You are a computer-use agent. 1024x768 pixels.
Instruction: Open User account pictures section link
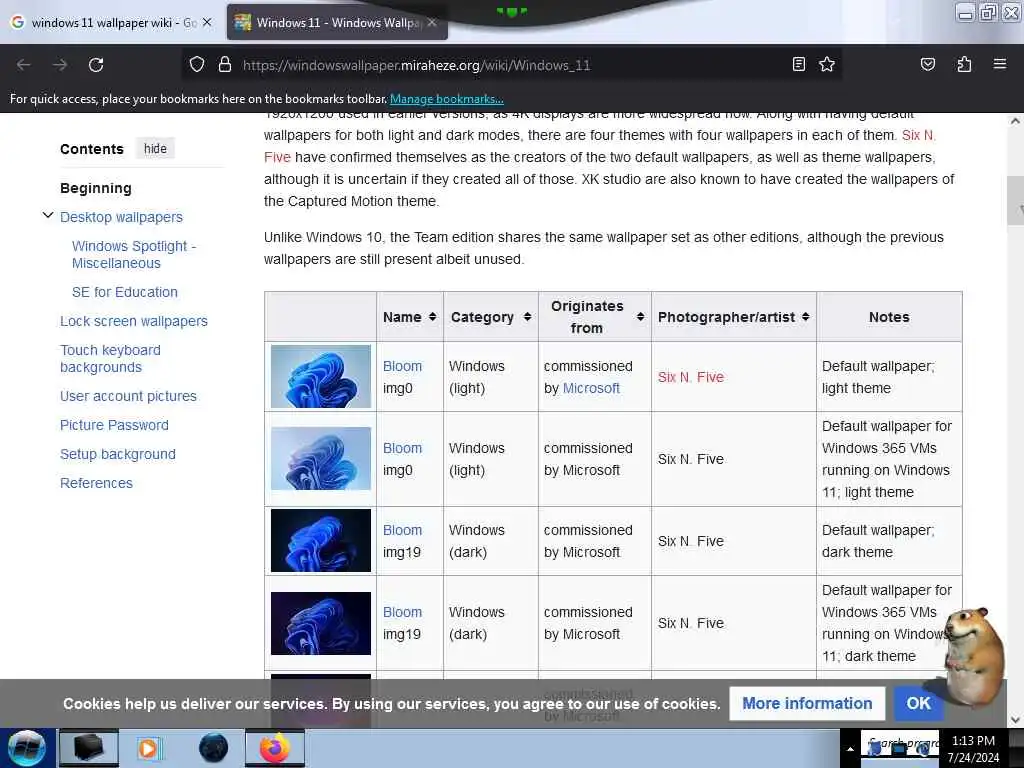128,396
